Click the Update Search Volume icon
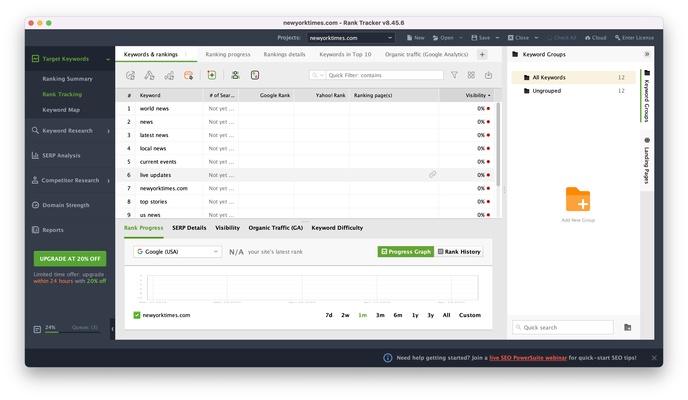This screenshot has width=688, height=400. click(x=150, y=75)
